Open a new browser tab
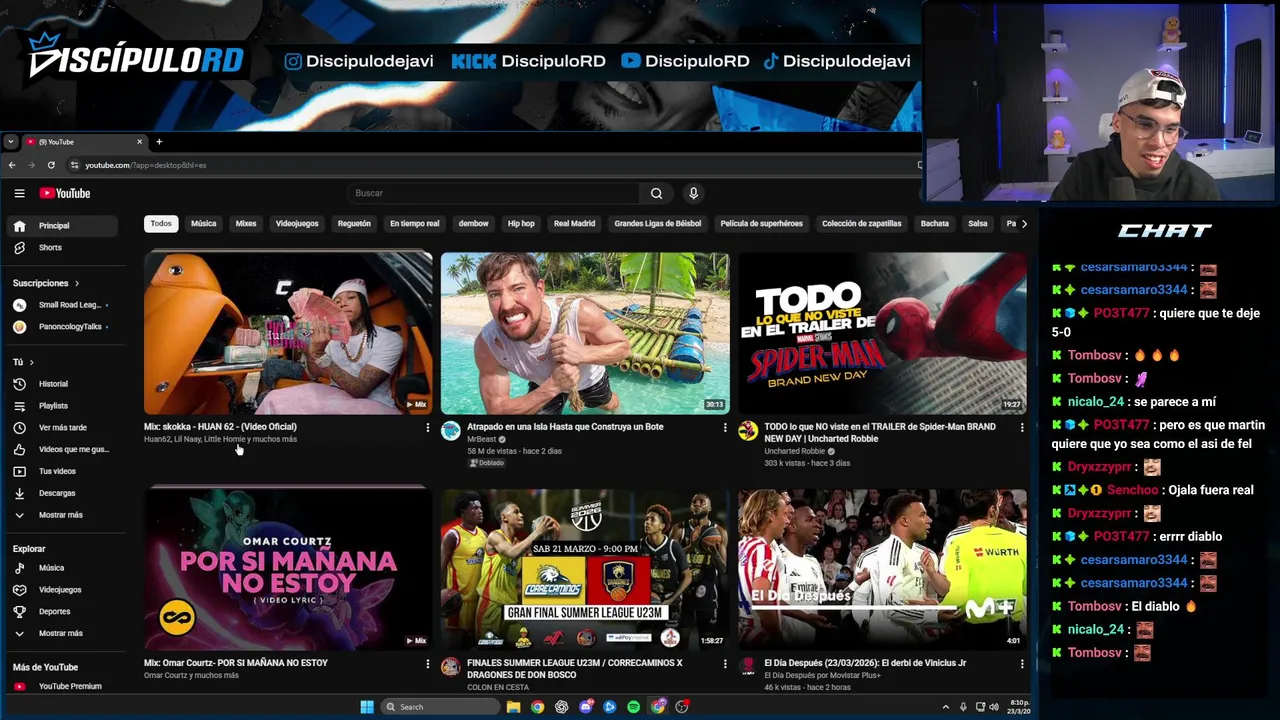 pos(159,142)
